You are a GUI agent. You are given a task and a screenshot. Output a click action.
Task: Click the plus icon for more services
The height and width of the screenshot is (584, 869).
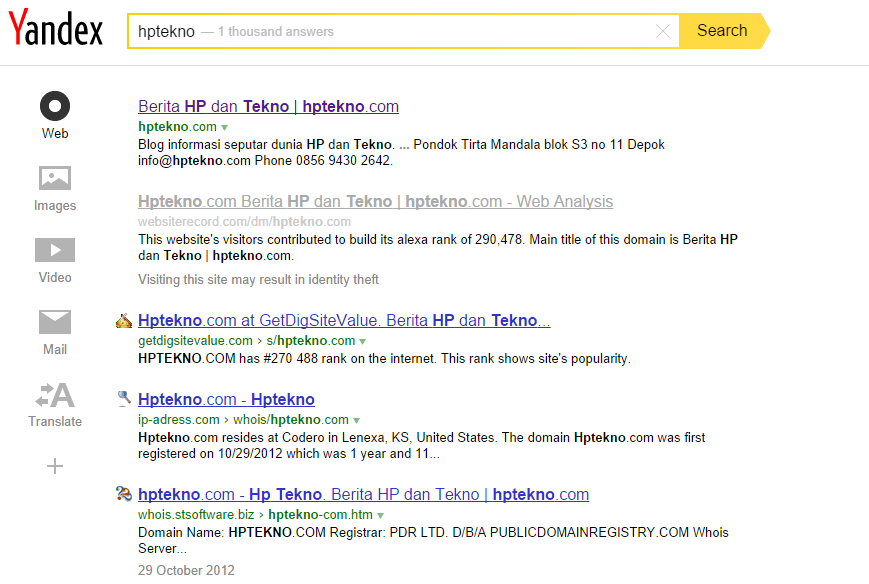coord(55,466)
